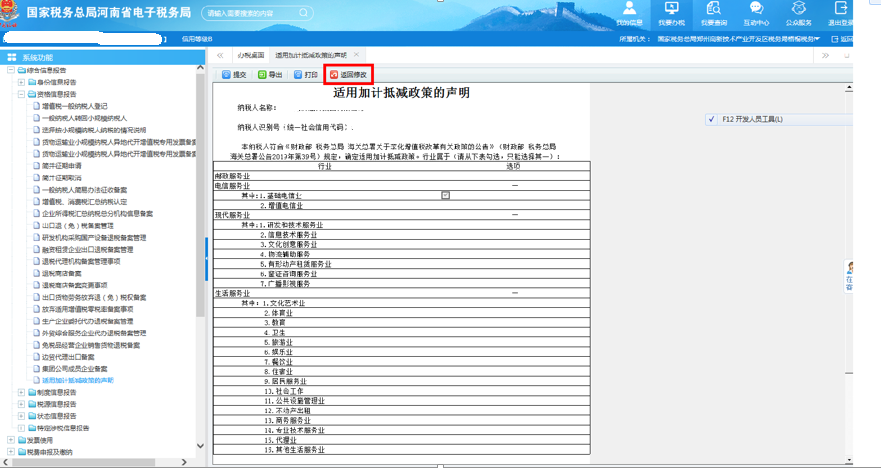Tick the checkbox in the 基础电信业 row
The width and height of the screenshot is (881, 468).
pos(445,195)
